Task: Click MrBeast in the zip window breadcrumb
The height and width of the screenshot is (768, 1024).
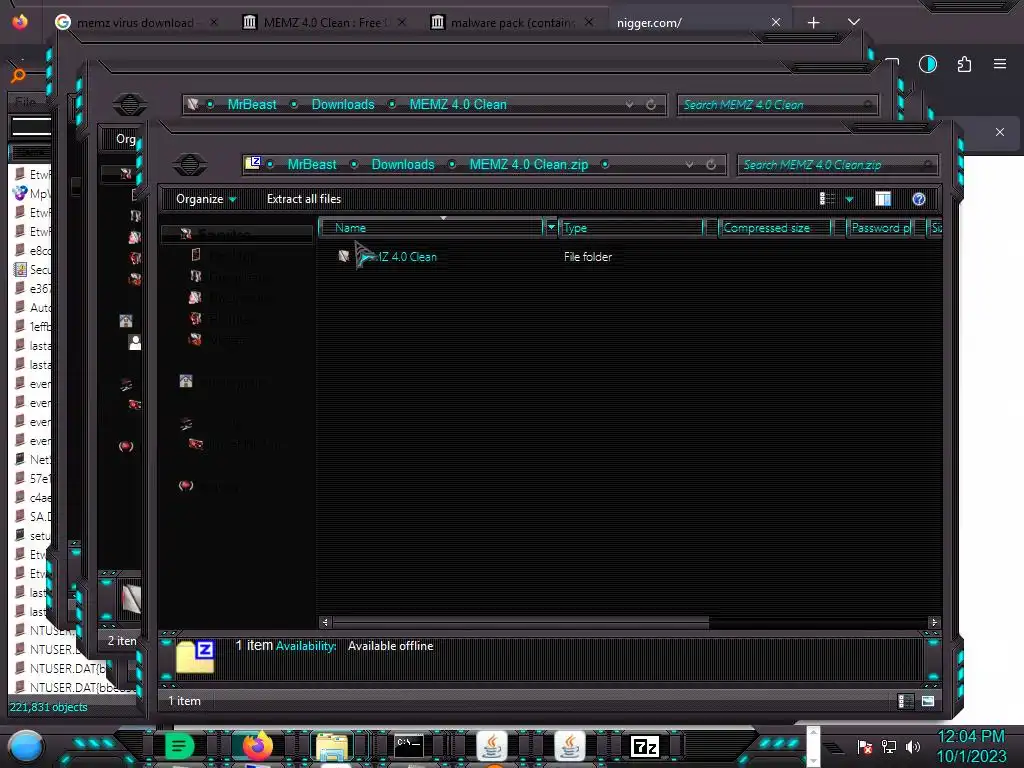Action: click(312, 165)
